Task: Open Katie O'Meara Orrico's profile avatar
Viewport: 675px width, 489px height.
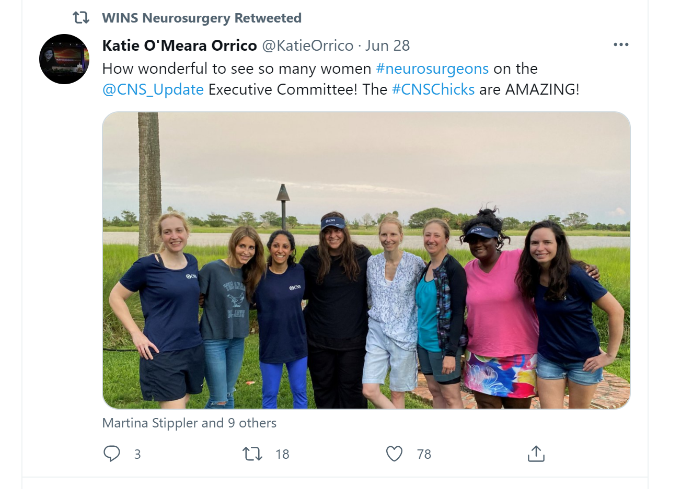Action: coord(64,59)
